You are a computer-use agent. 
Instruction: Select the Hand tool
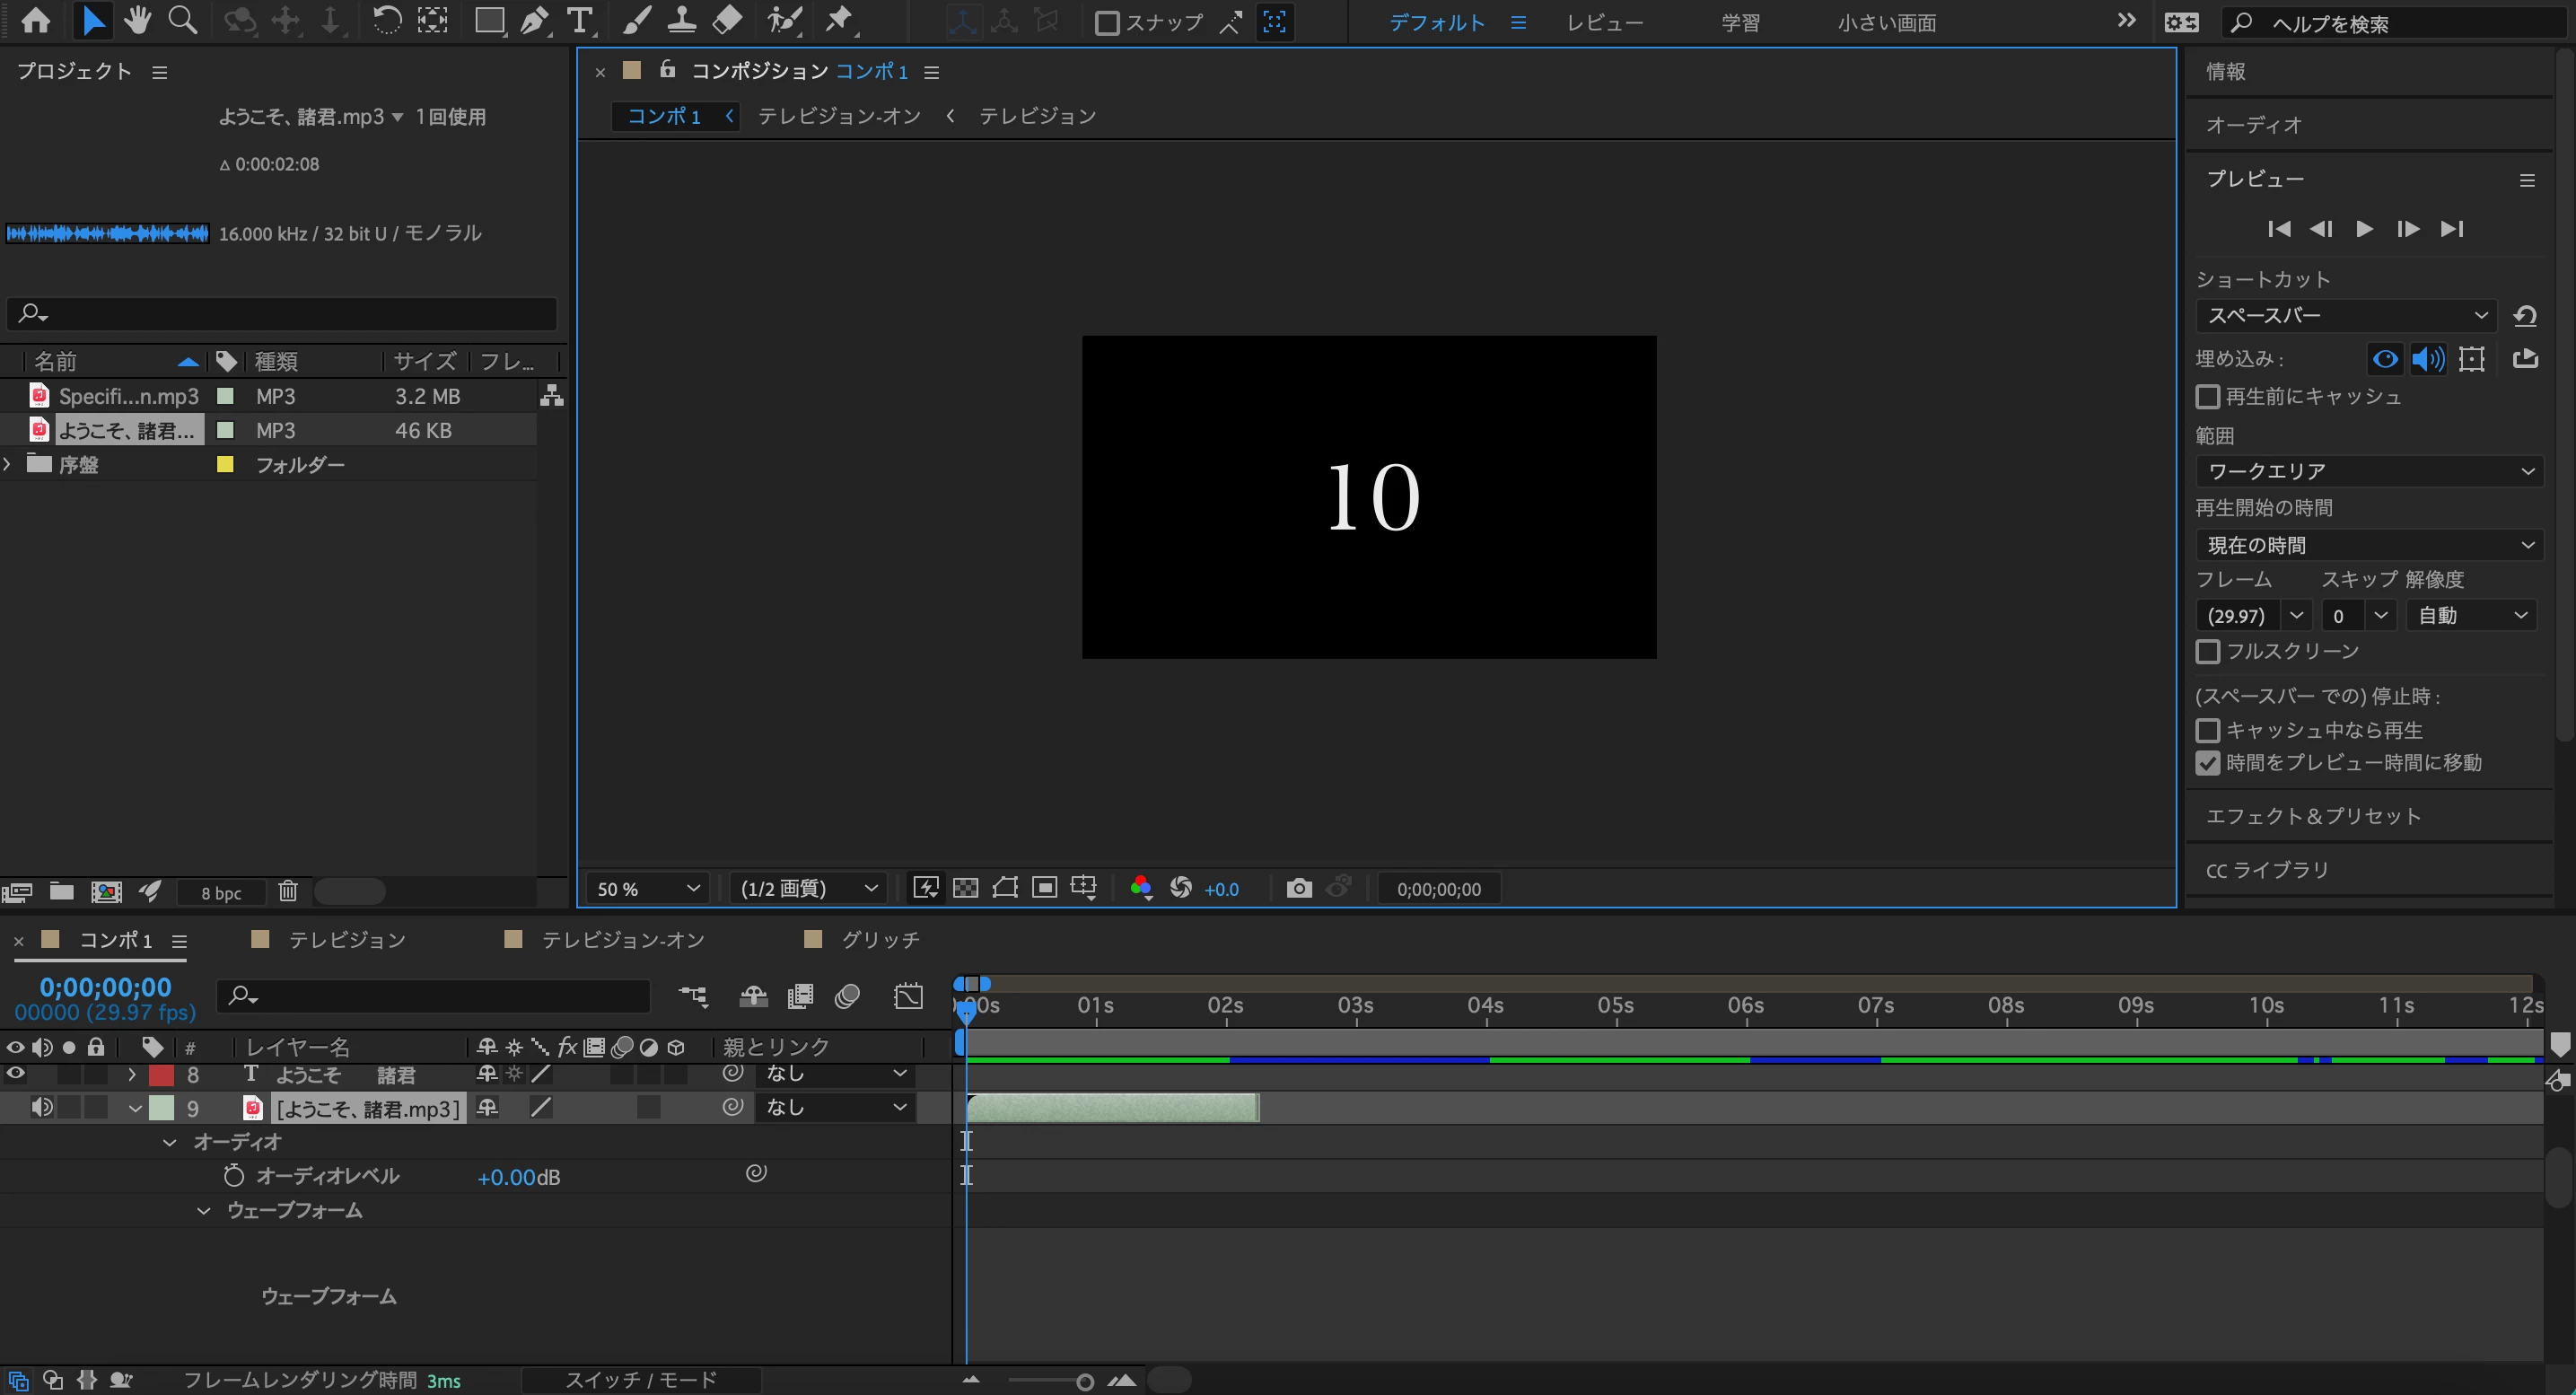click(x=137, y=21)
